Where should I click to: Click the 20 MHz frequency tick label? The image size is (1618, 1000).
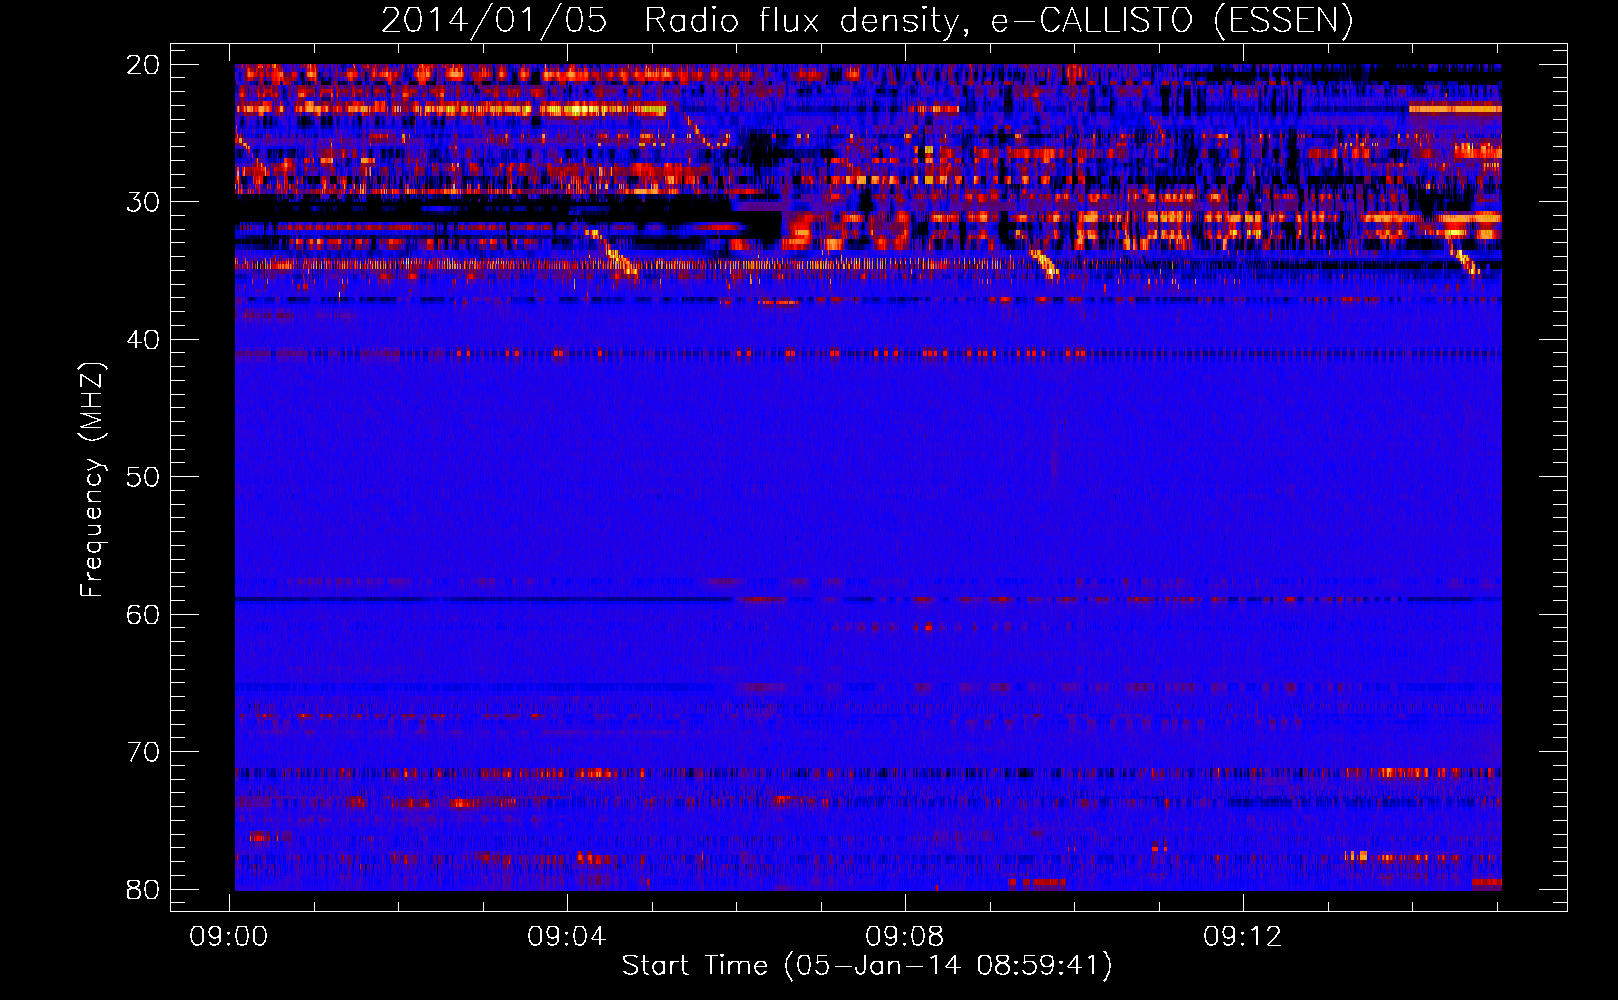143,65
